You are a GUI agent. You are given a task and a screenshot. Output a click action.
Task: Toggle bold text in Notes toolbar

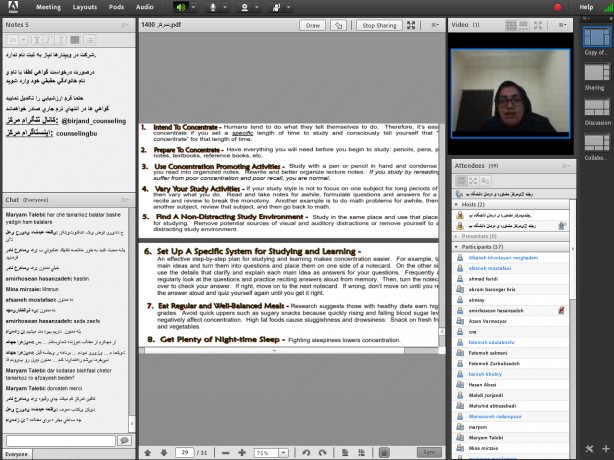(x=36, y=40)
